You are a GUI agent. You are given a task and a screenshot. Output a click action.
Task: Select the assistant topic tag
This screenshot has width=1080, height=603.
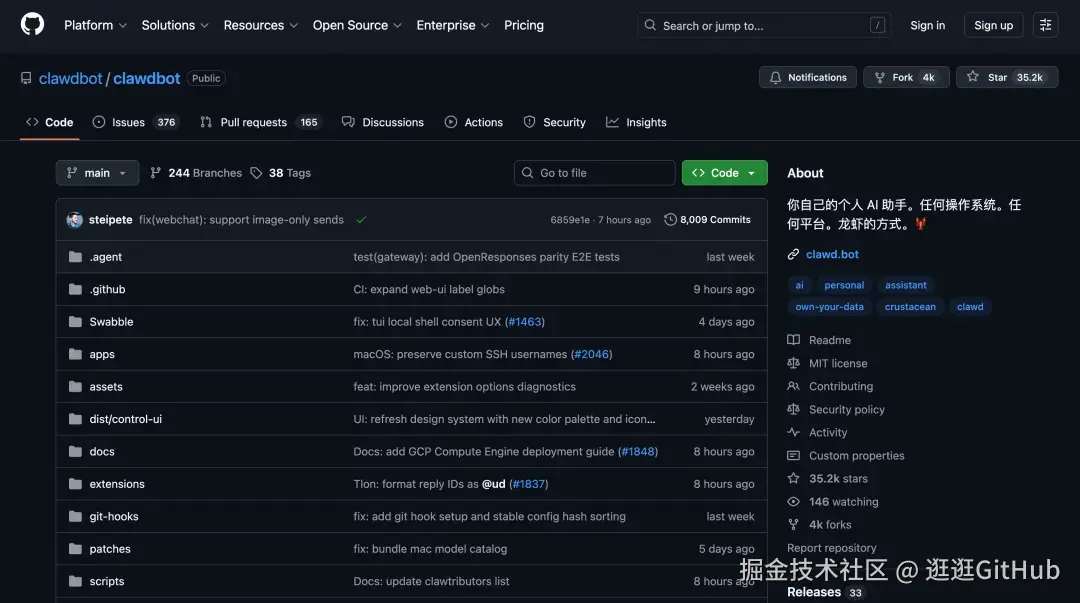pyautogui.click(x=906, y=285)
